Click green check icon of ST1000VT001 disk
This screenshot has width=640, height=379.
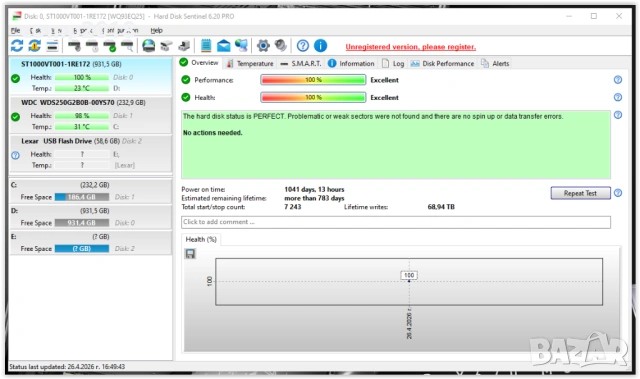coord(16,78)
